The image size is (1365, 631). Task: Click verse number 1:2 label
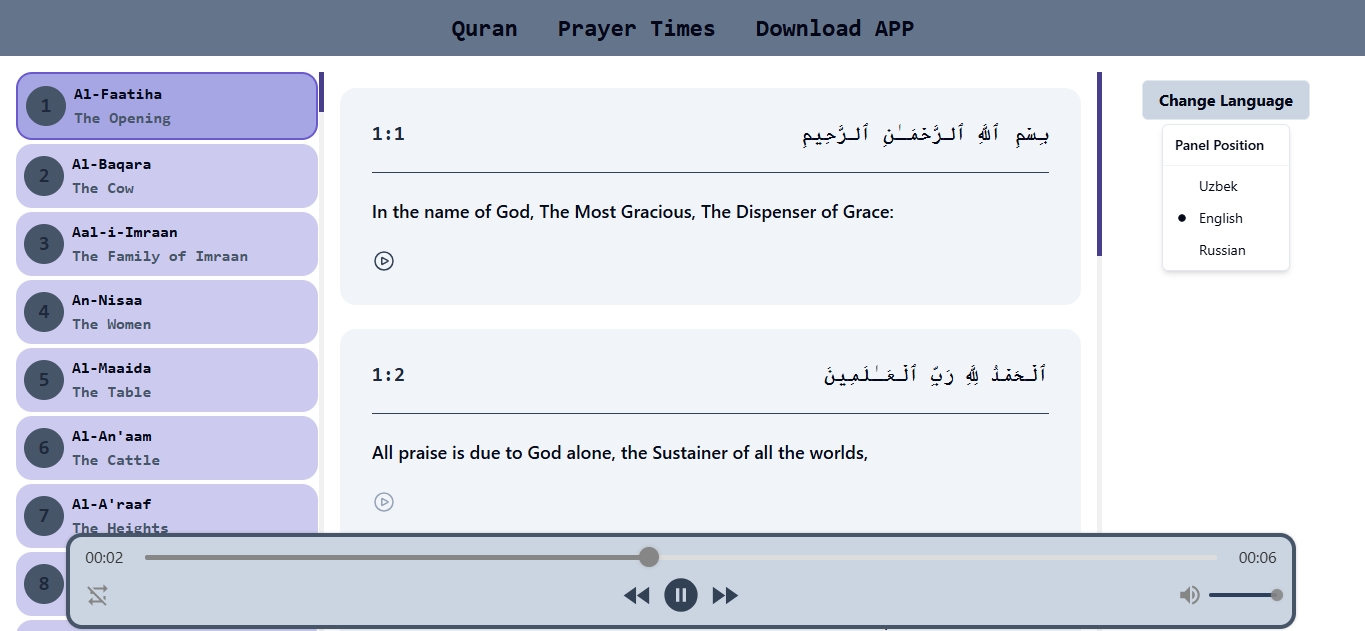pos(388,375)
